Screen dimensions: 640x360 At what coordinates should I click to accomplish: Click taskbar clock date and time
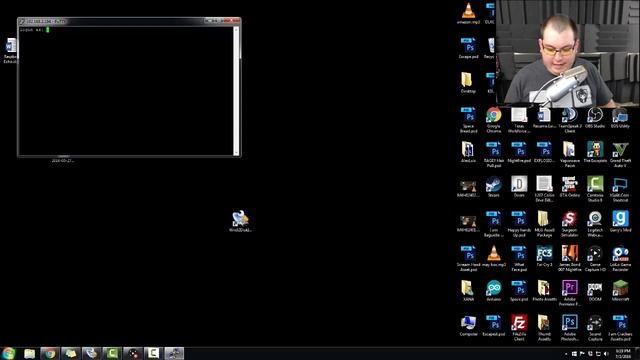623,353
